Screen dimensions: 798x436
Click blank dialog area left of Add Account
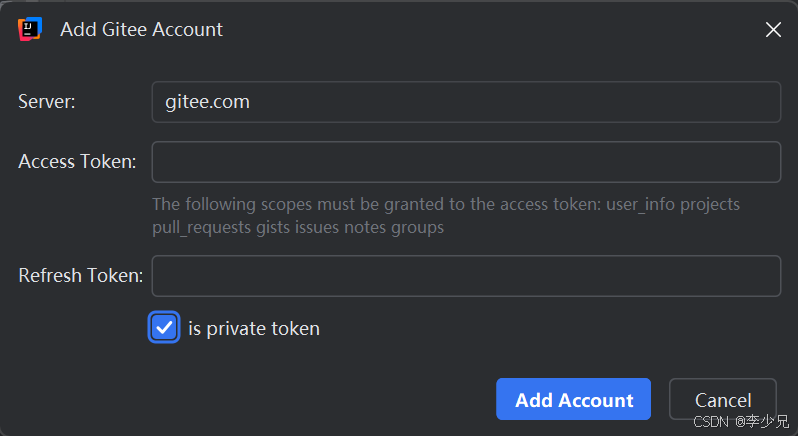coord(300,399)
